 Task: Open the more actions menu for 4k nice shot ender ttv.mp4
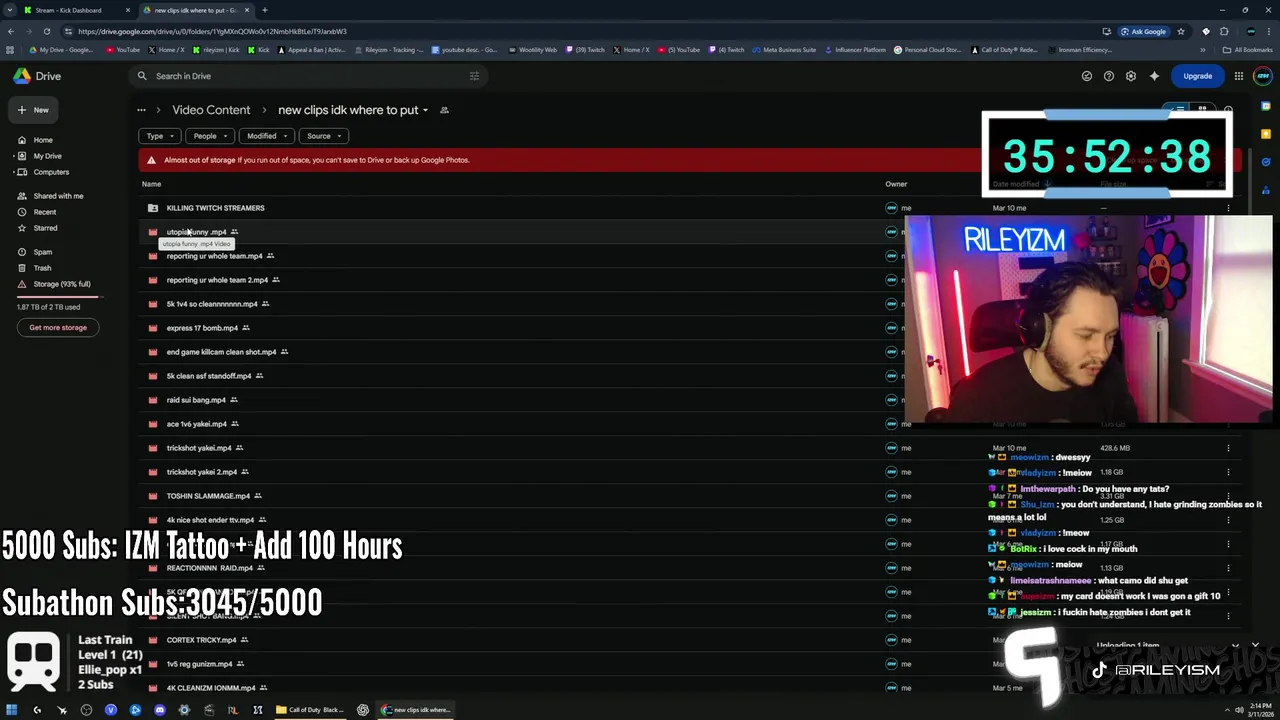pos(1228,520)
